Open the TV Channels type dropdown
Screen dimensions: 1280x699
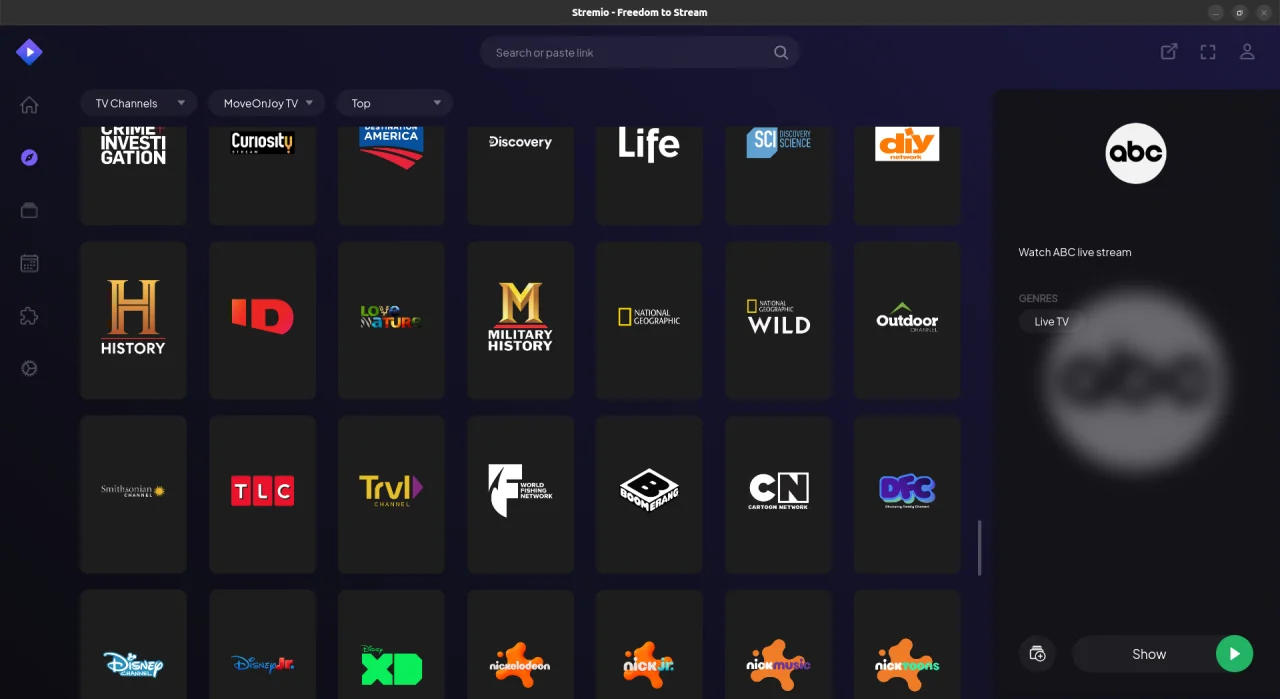pyautogui.click(x=139, y=103)
